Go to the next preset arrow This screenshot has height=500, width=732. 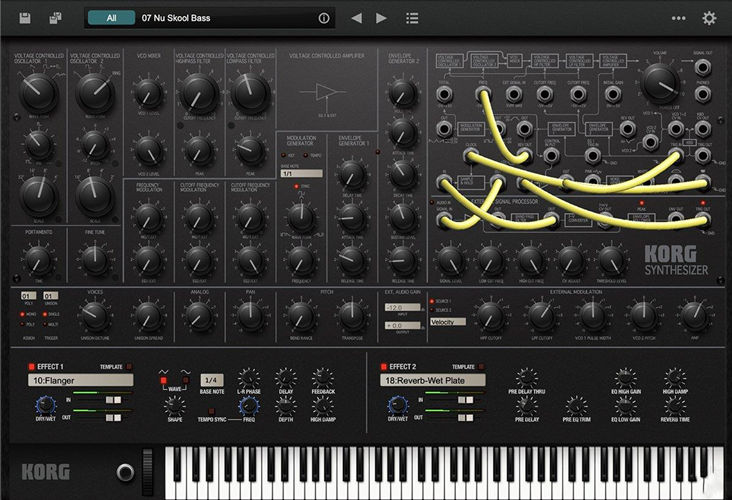[381, 18]
